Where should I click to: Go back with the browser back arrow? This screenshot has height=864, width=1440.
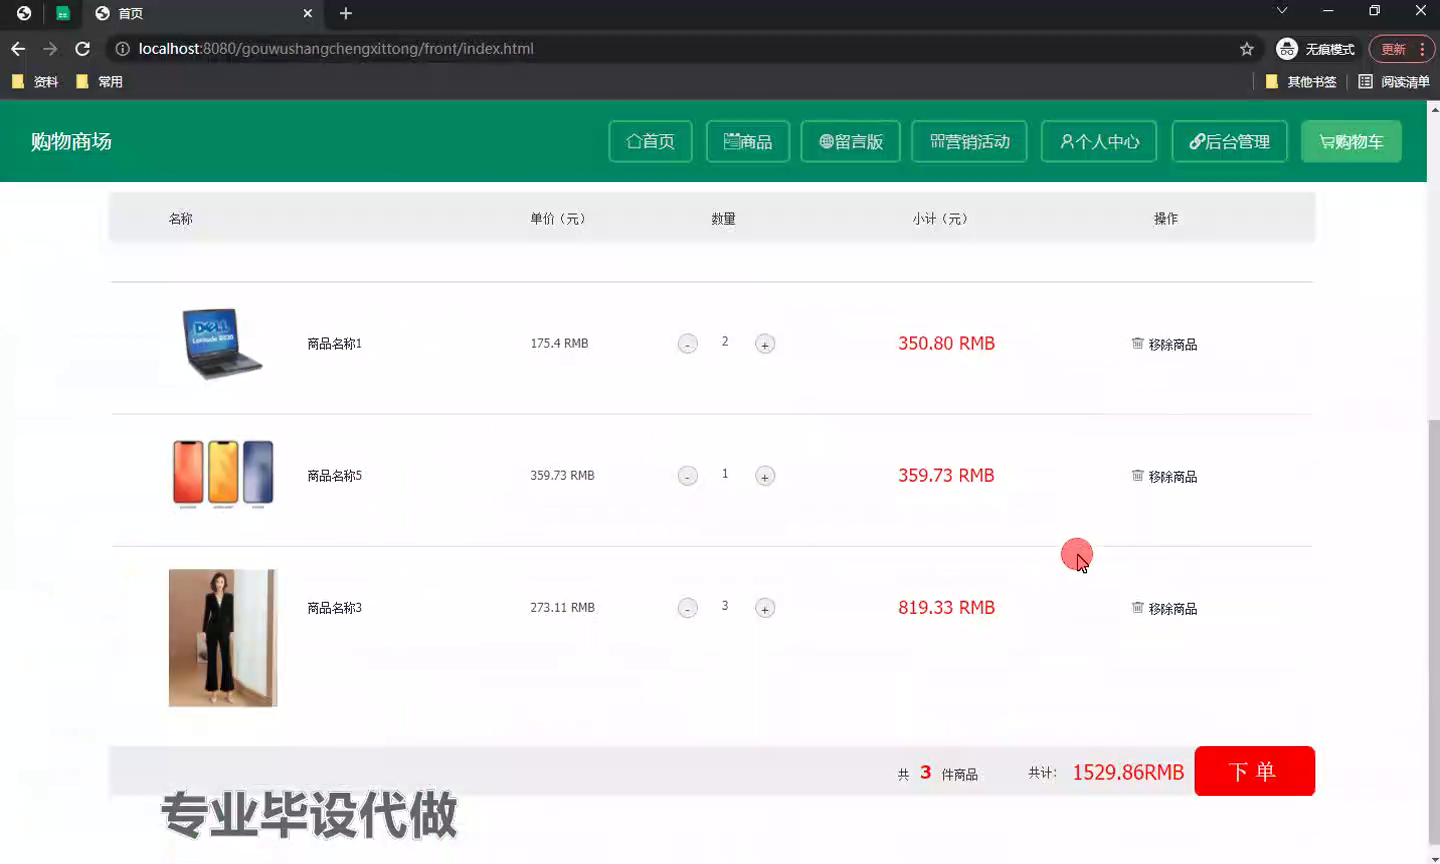(18, 49)
